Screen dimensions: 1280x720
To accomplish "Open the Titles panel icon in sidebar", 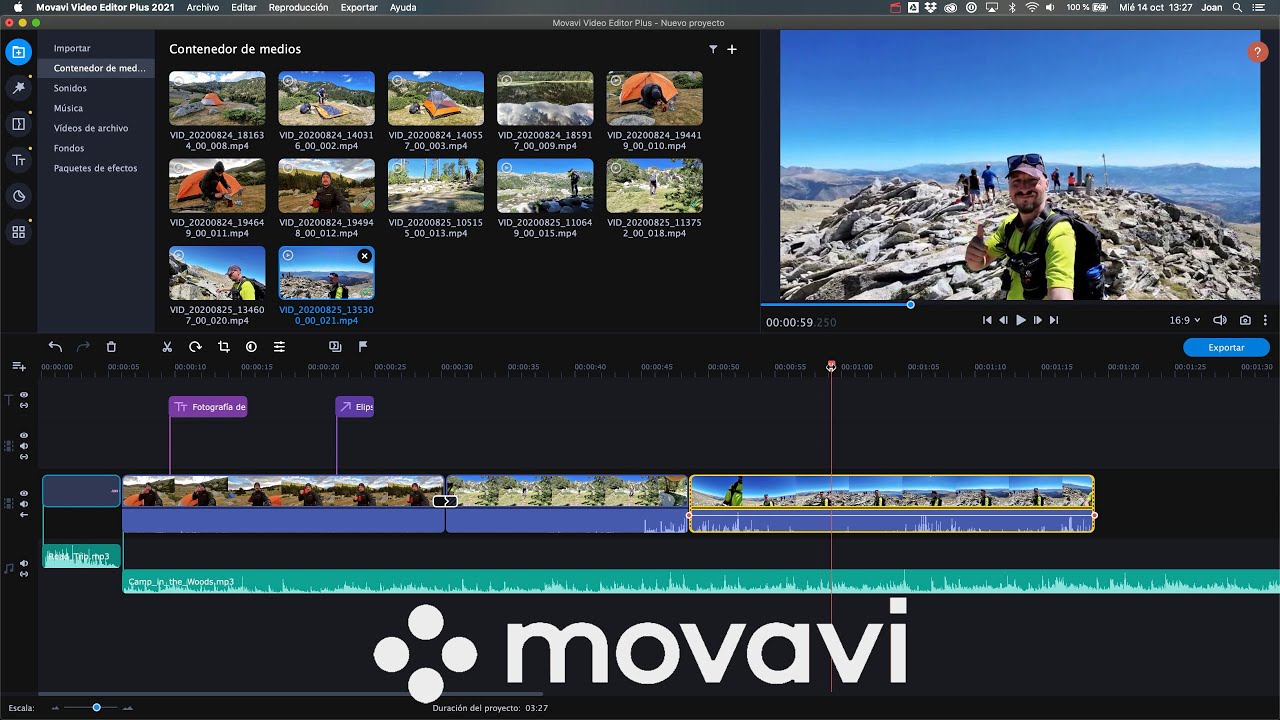I will pyautogui.click(x=18, y=160).
